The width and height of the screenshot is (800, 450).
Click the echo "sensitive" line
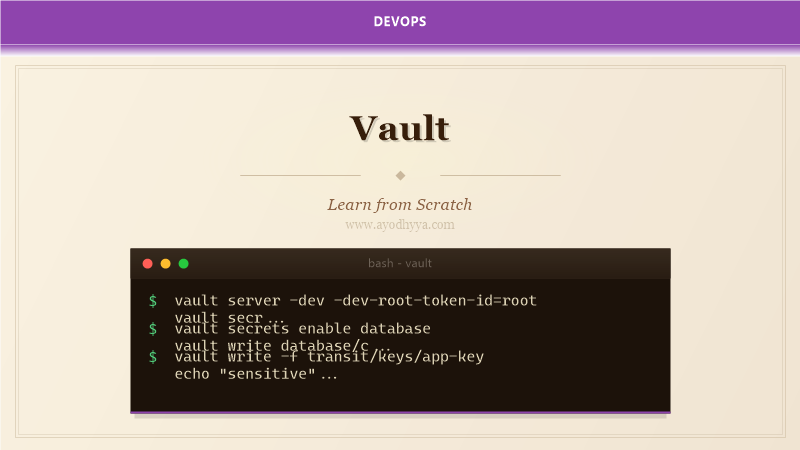tap(256, 374)
